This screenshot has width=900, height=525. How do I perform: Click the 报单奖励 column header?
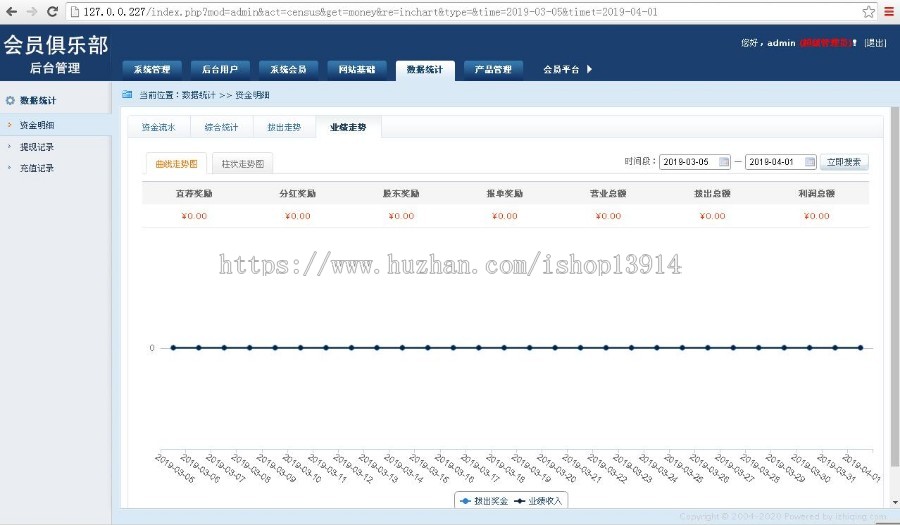point(505,193)
